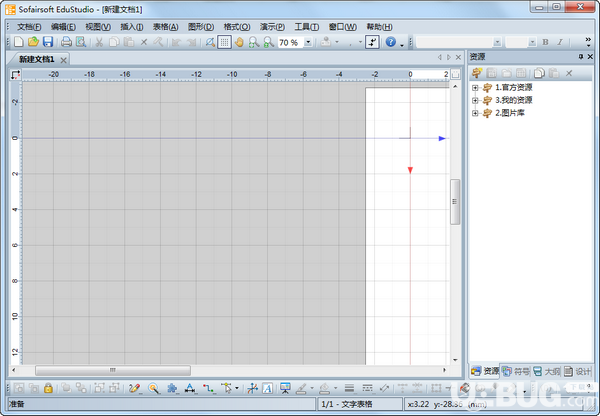Toggle the snap button with crossed arrows
The image size is (600, 416).
[x=372, y=42]
